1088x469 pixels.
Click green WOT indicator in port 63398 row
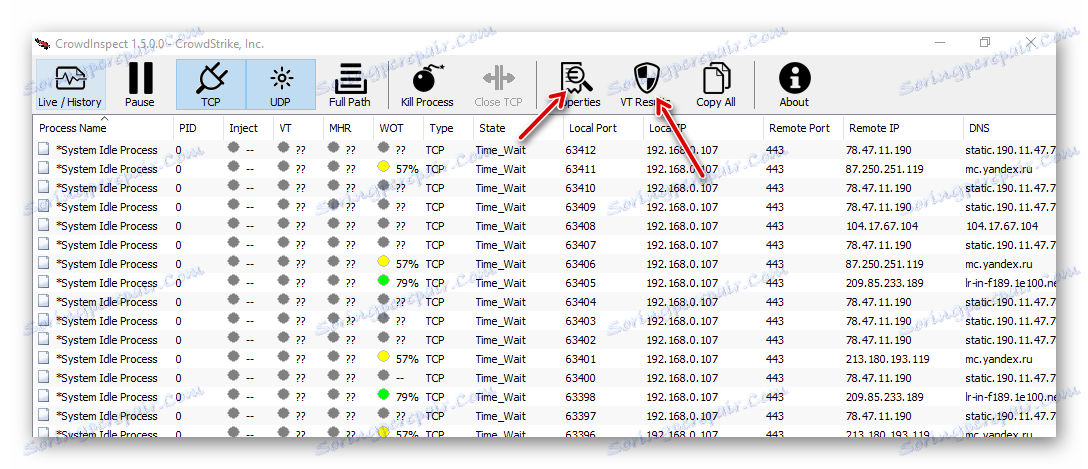click(x=384, y=395)
